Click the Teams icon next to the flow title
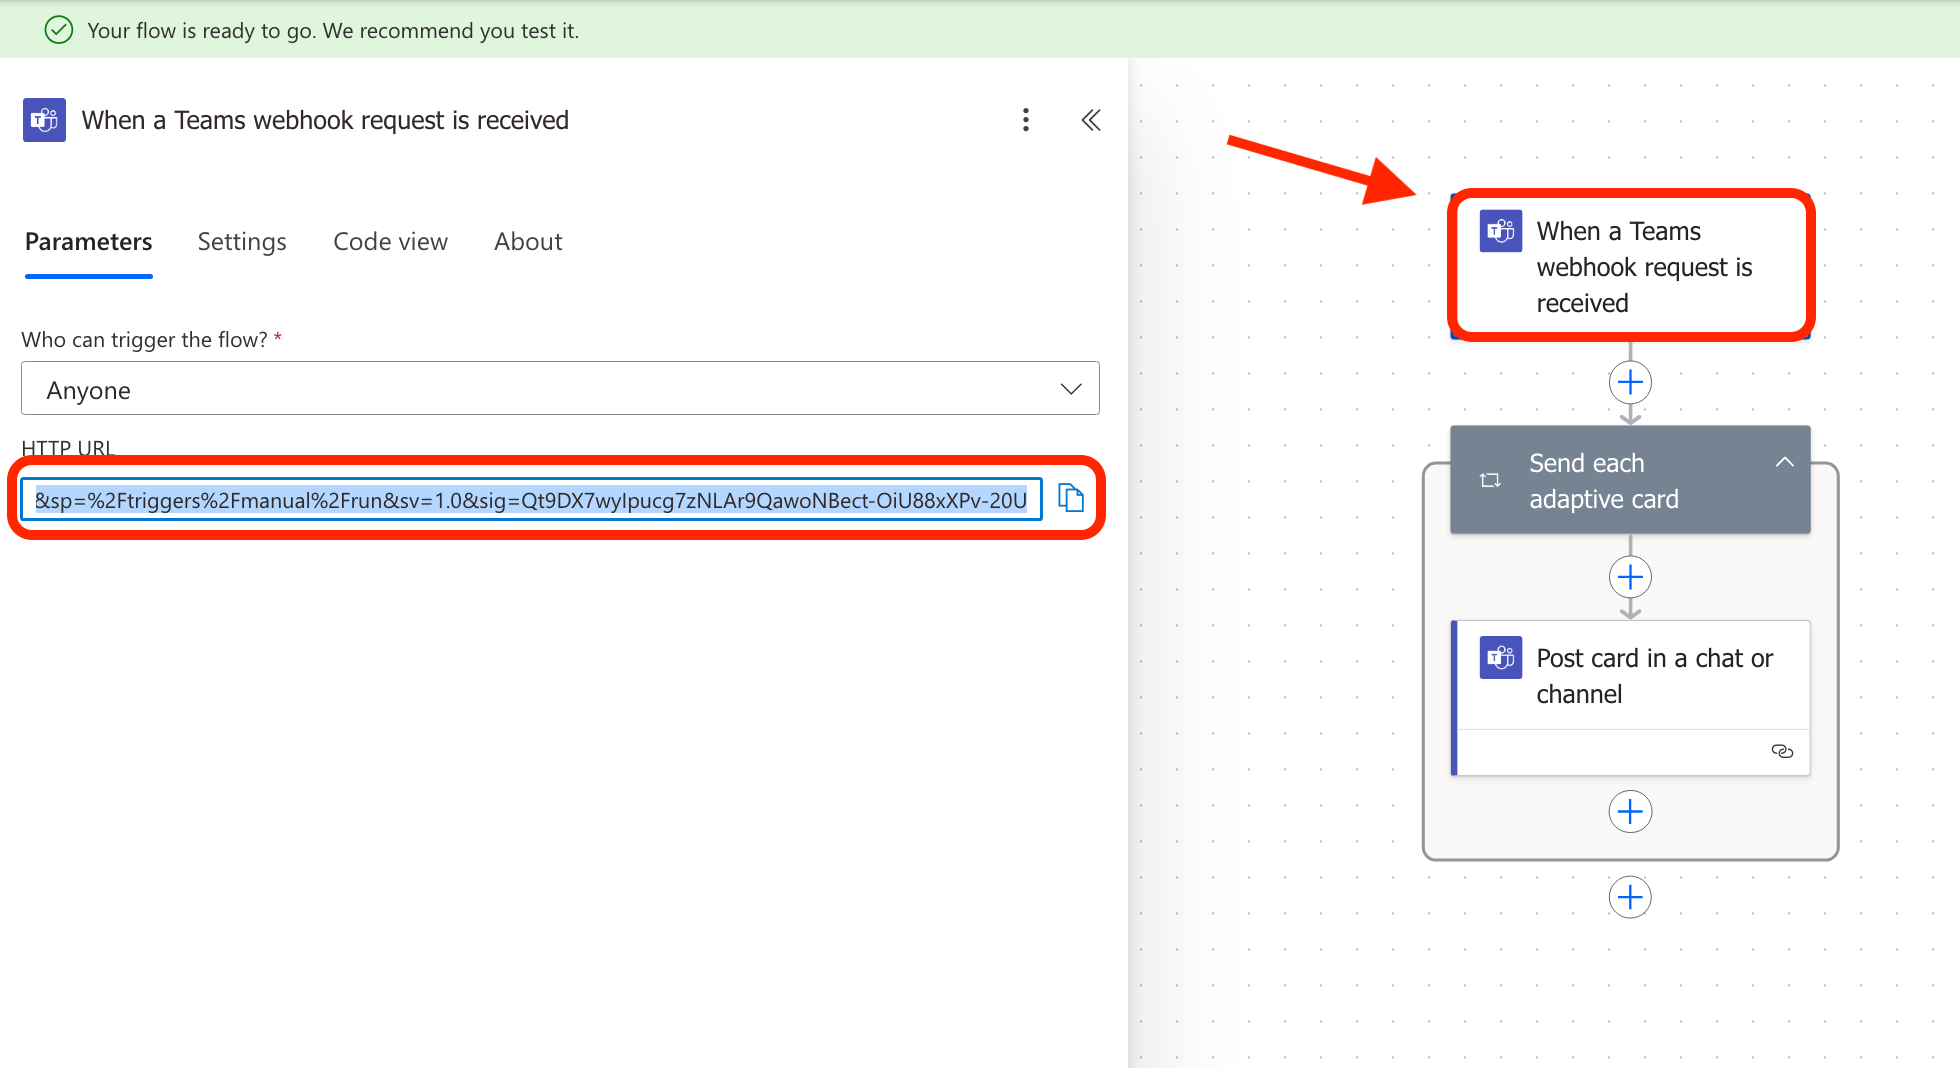Viewport: 1960px width, 1068px height. 44,120
